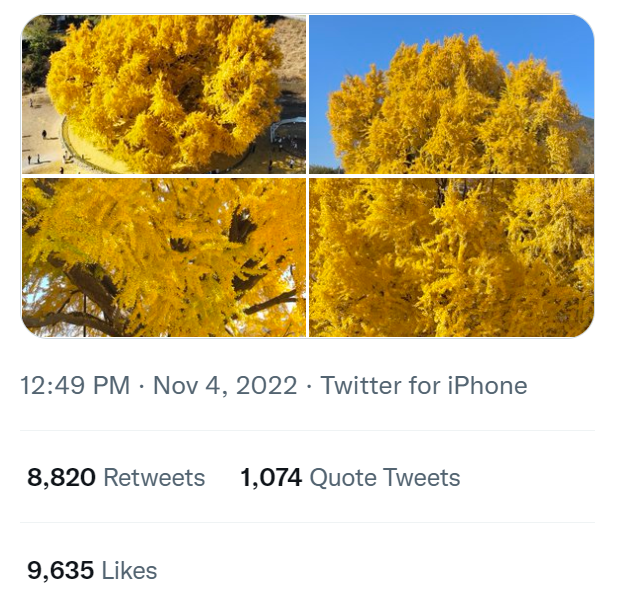Screen dimensions: 619x600
Task: Open the bottom-right dense yellow leaves photo
Action: [x=451, y=257]
